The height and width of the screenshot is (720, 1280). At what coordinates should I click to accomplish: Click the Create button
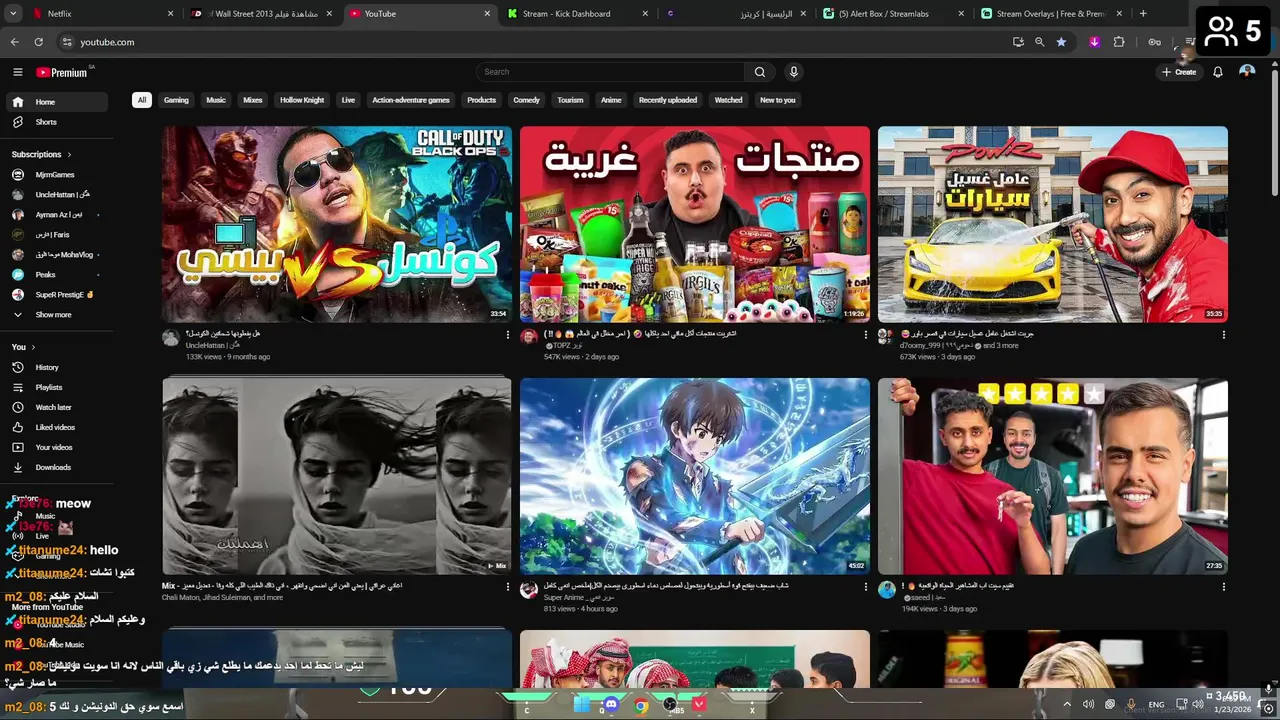[1178, 72]
